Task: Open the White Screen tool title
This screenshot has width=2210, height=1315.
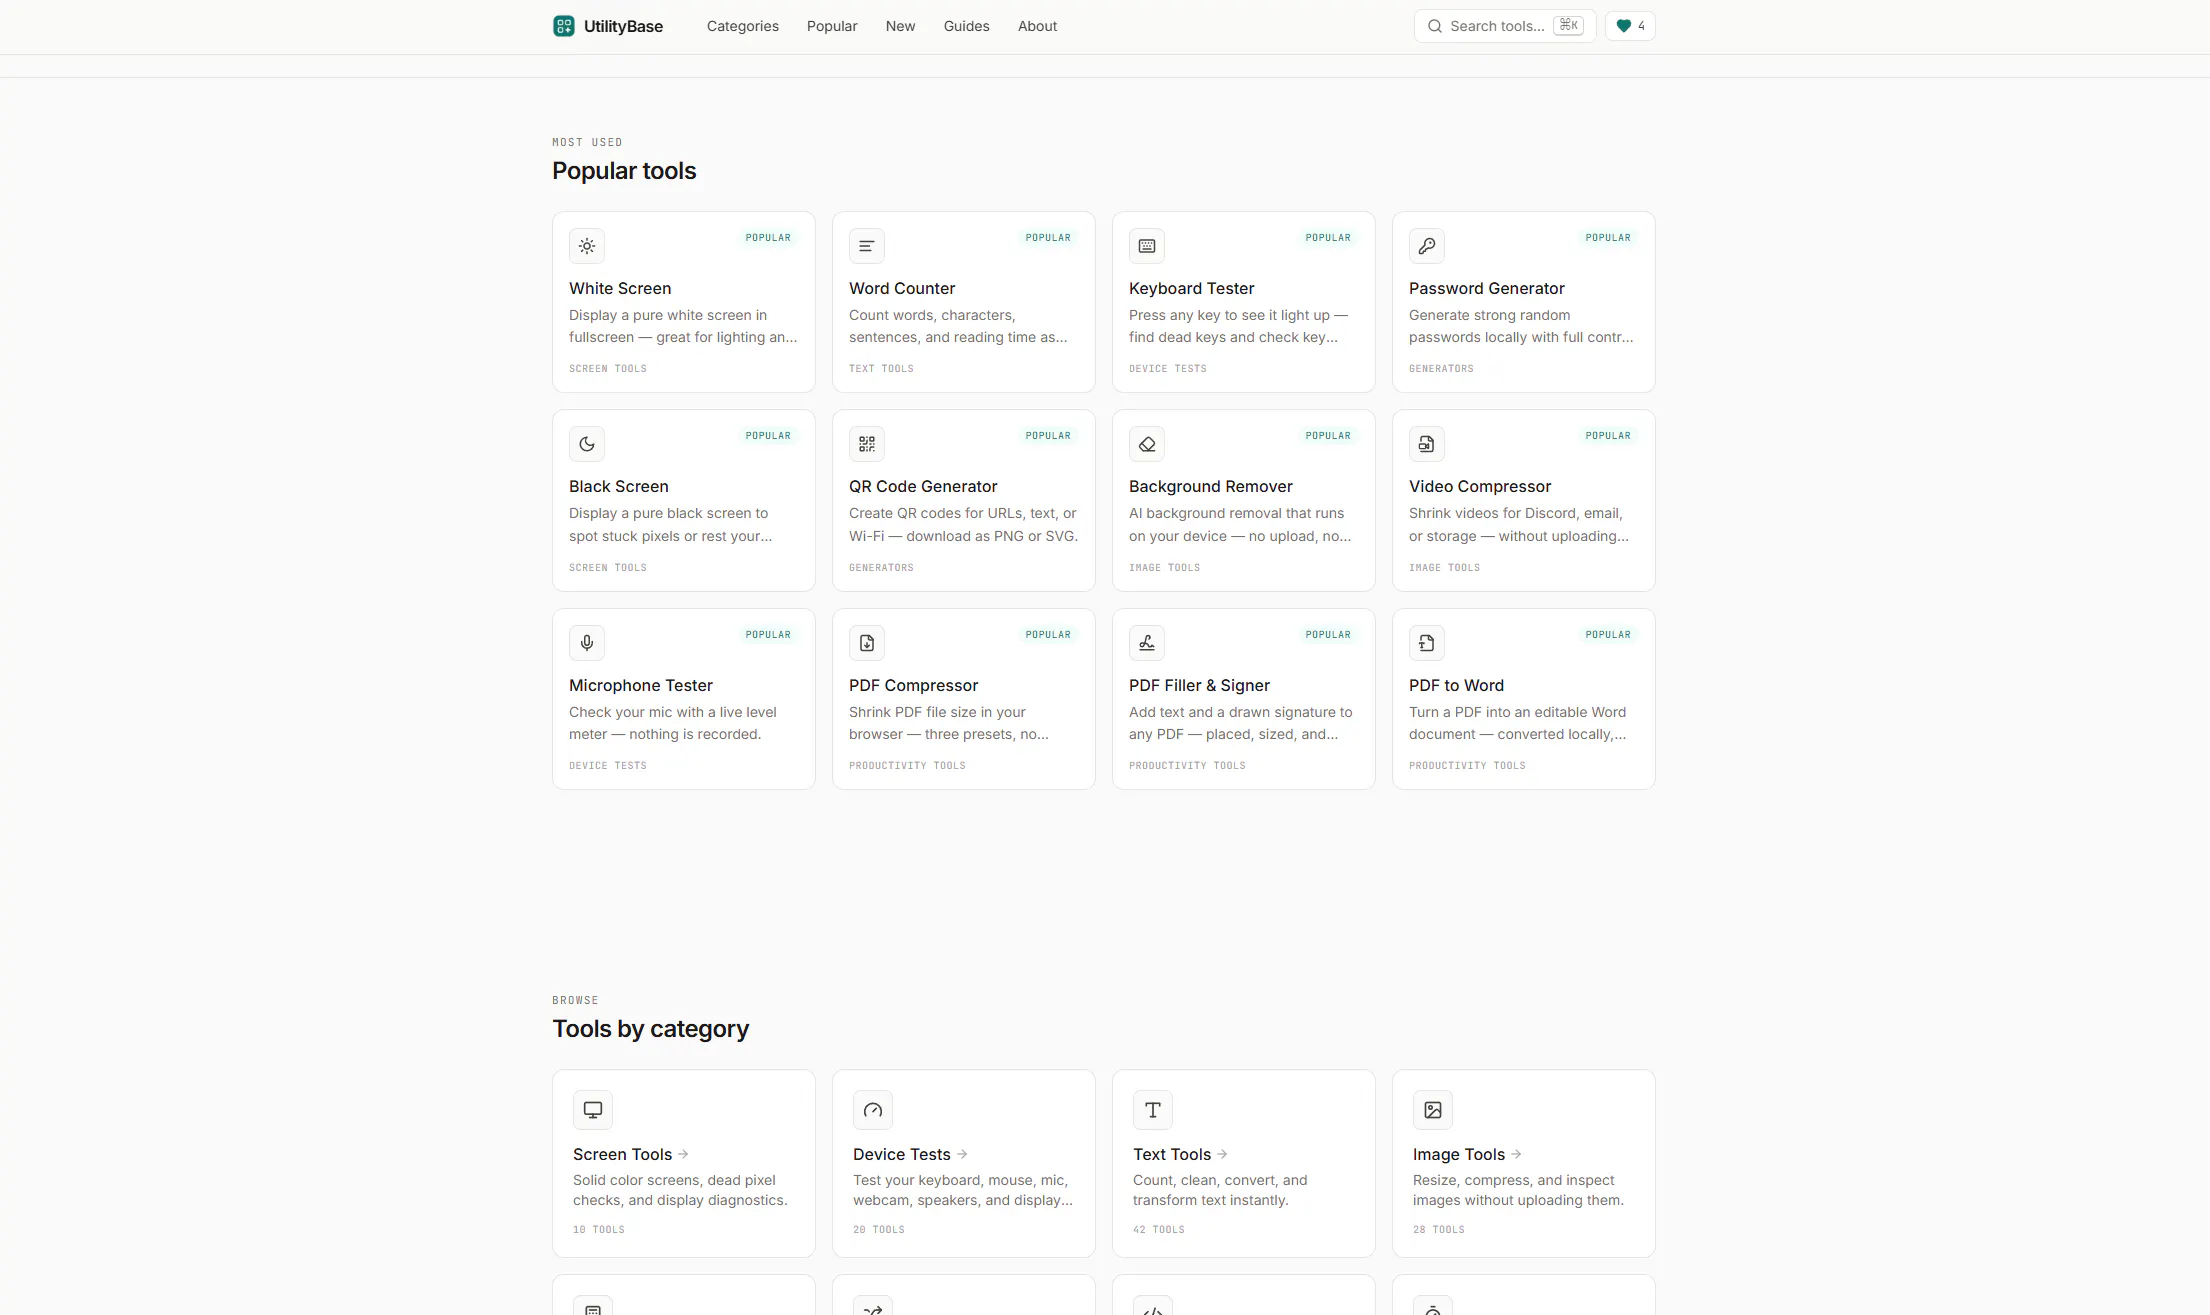Action: coord(620,288)
